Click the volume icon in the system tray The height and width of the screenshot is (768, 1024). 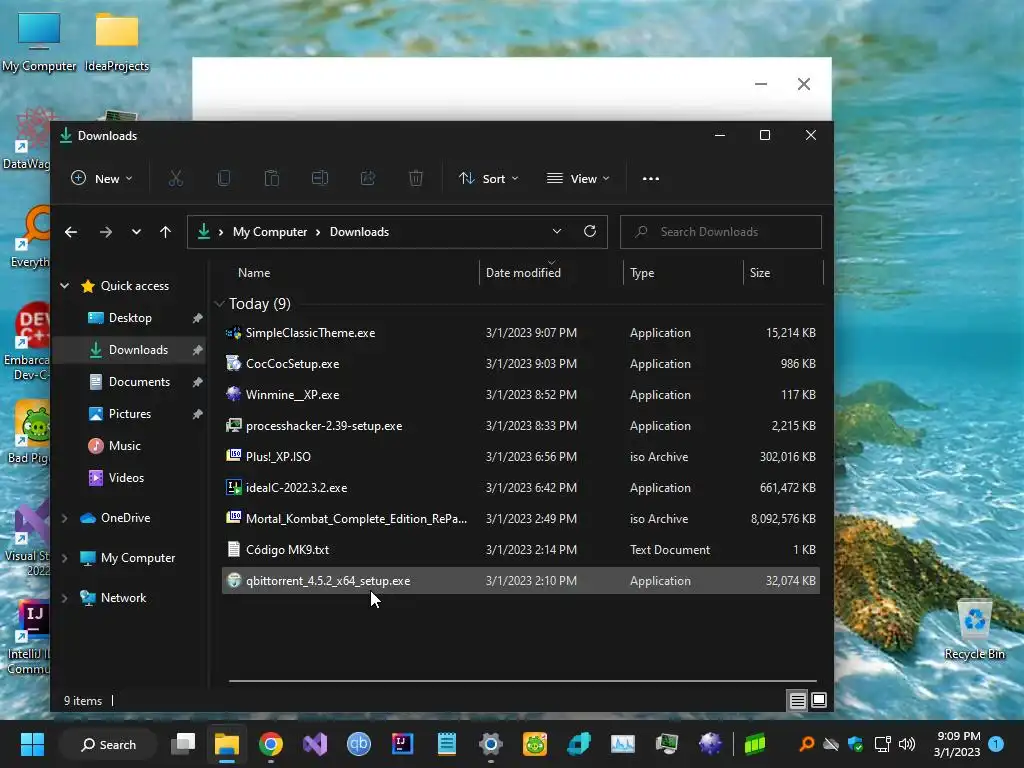pos(907,744)
